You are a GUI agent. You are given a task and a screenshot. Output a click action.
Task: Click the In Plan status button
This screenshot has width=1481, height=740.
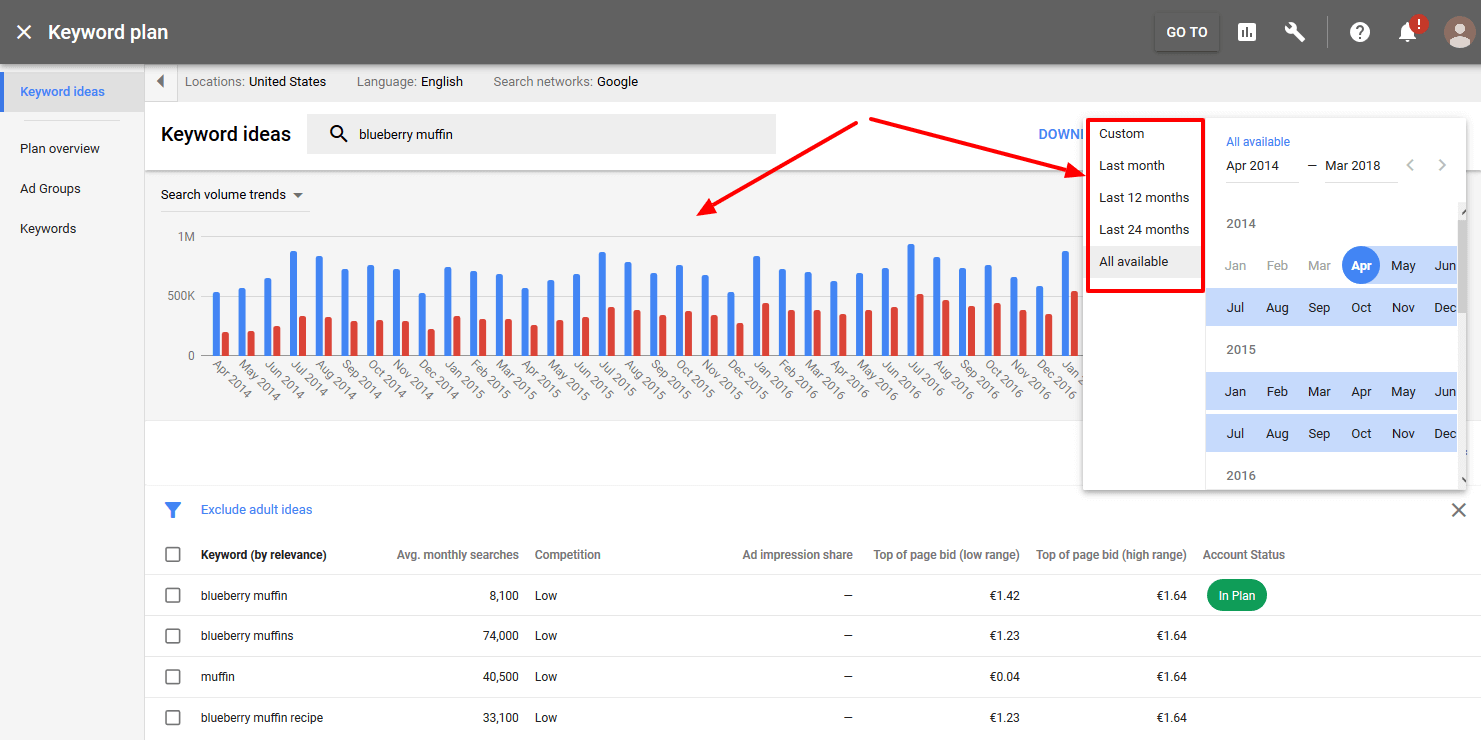[x=1237, y=595]
